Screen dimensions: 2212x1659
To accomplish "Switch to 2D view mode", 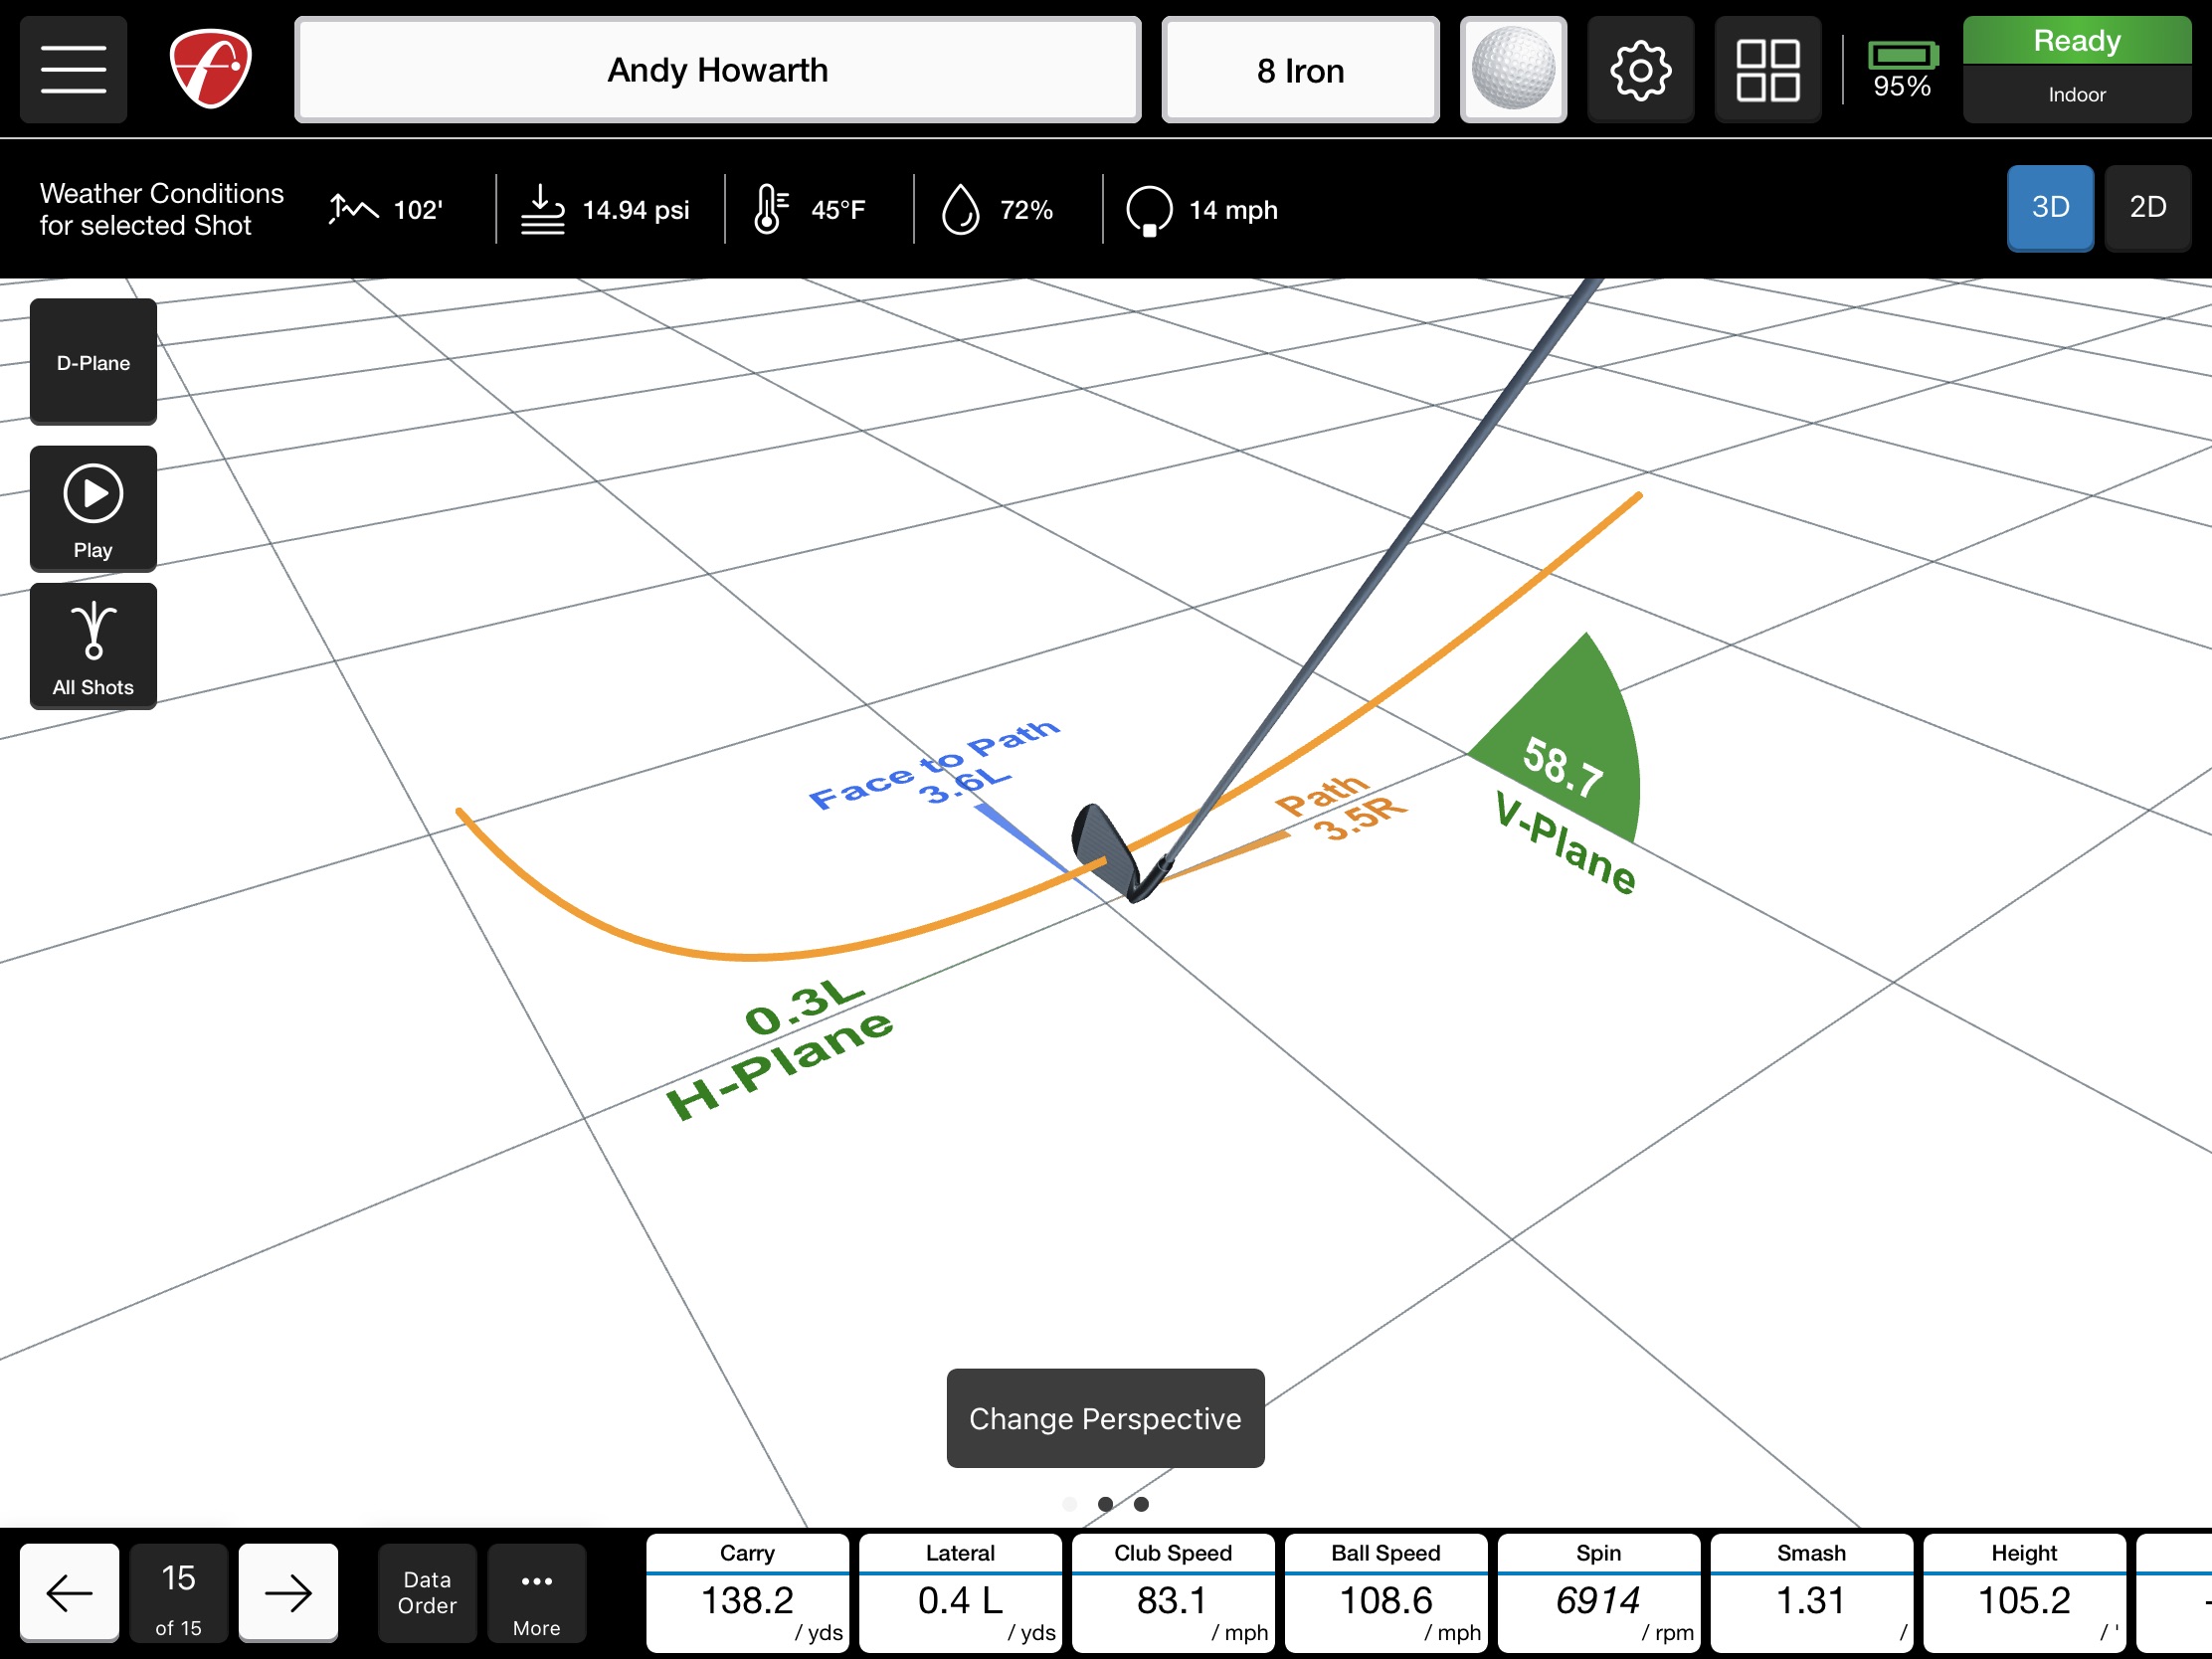I will point(2148,208).
